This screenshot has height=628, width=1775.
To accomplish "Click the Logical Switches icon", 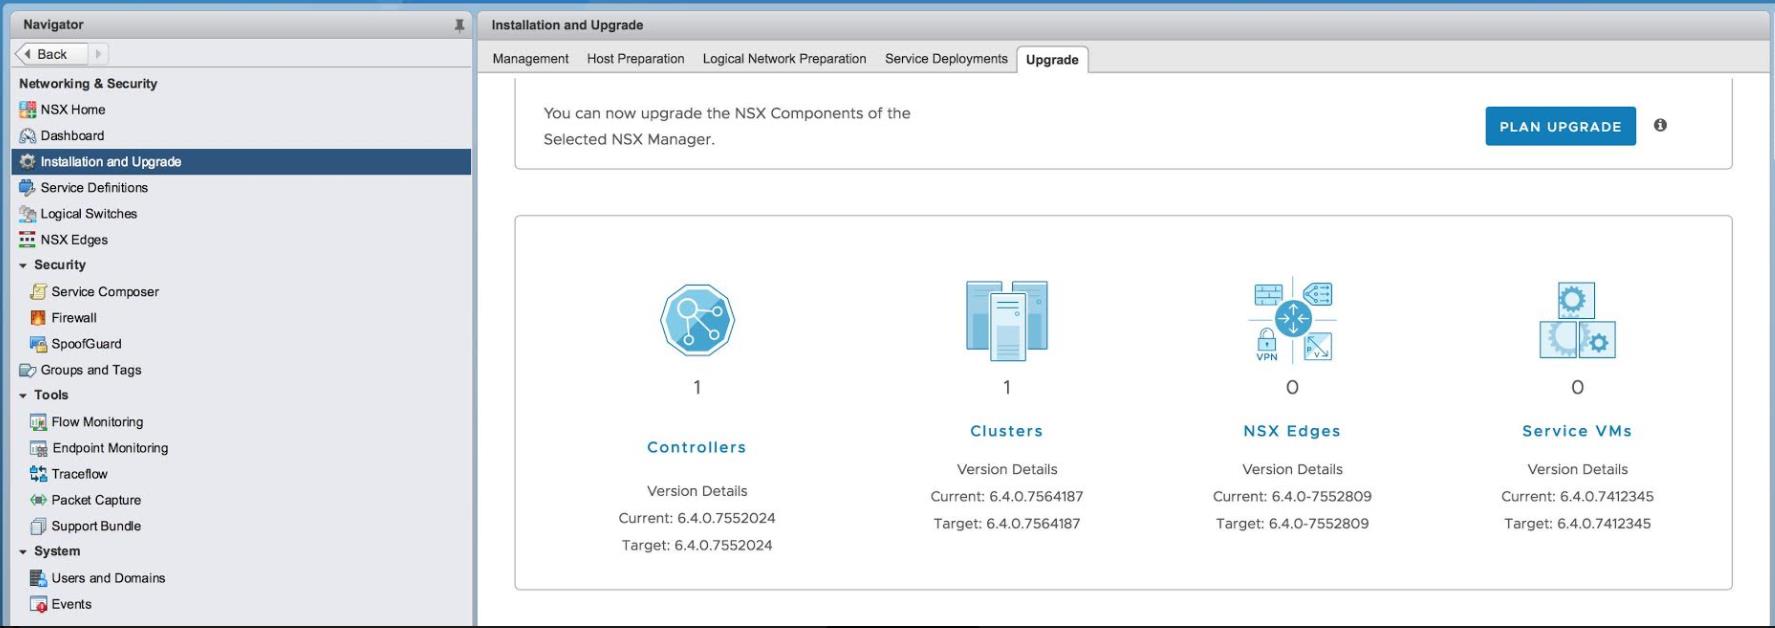I will [28, 214].
